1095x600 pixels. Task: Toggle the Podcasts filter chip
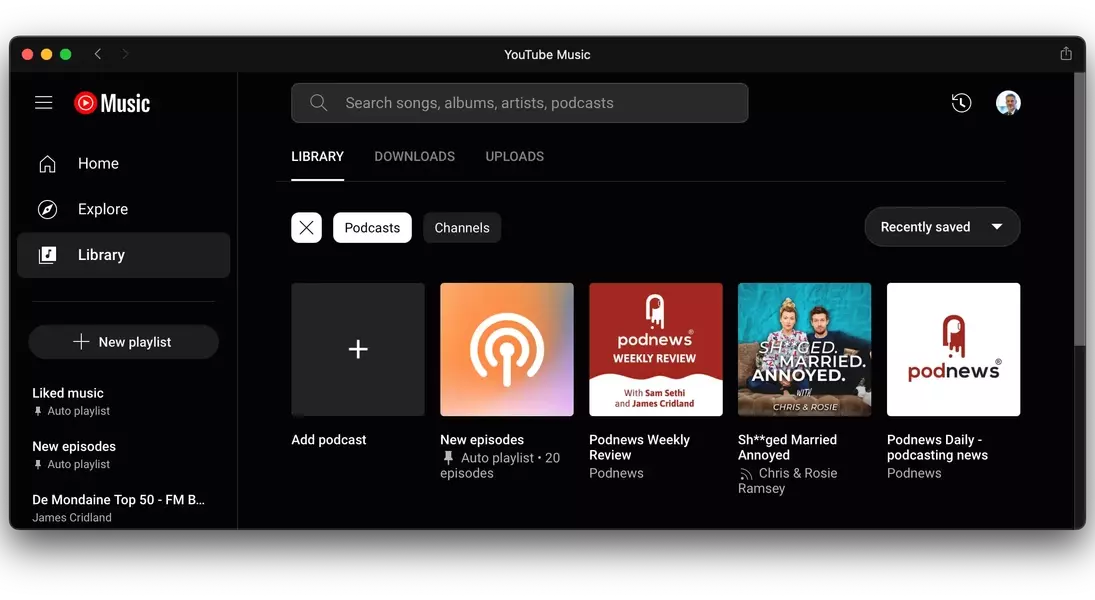[x=372, y=228]
